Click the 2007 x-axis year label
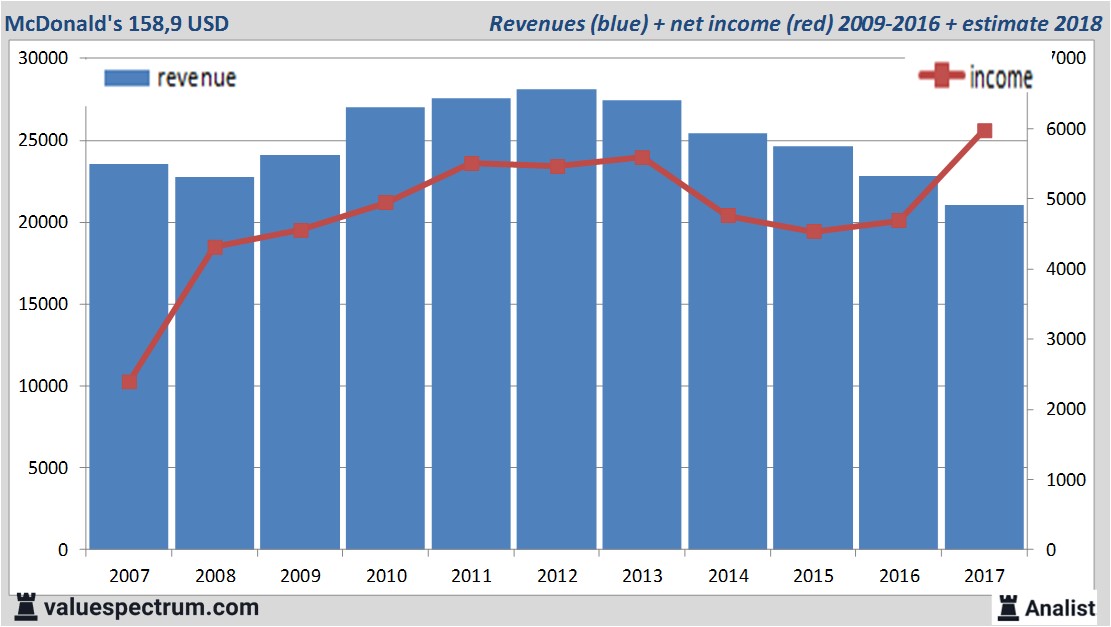 (x=129, y=575)
